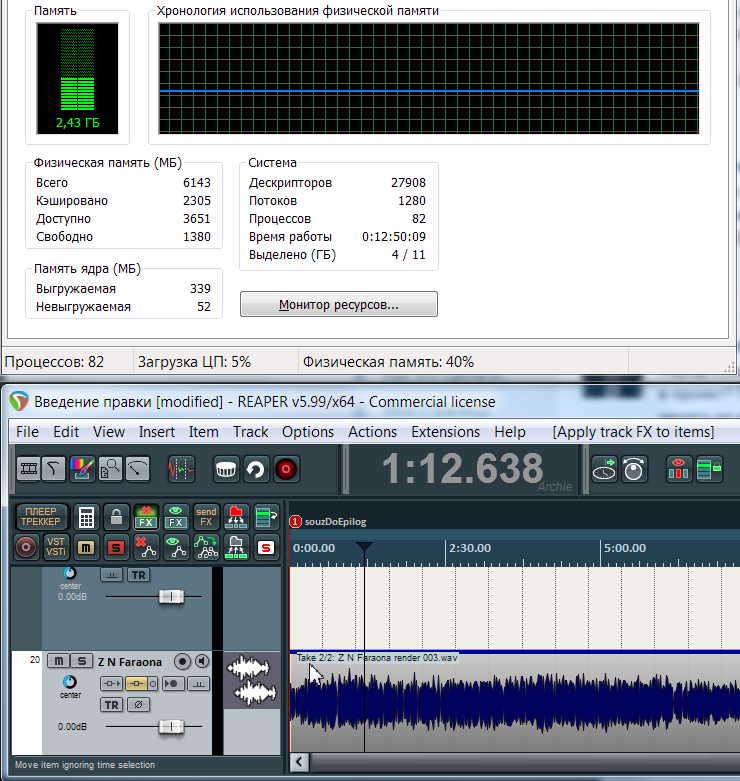Toggle phase invert on Z N Faraona track
Screen dimensions: 740x781
coord(139,704)
